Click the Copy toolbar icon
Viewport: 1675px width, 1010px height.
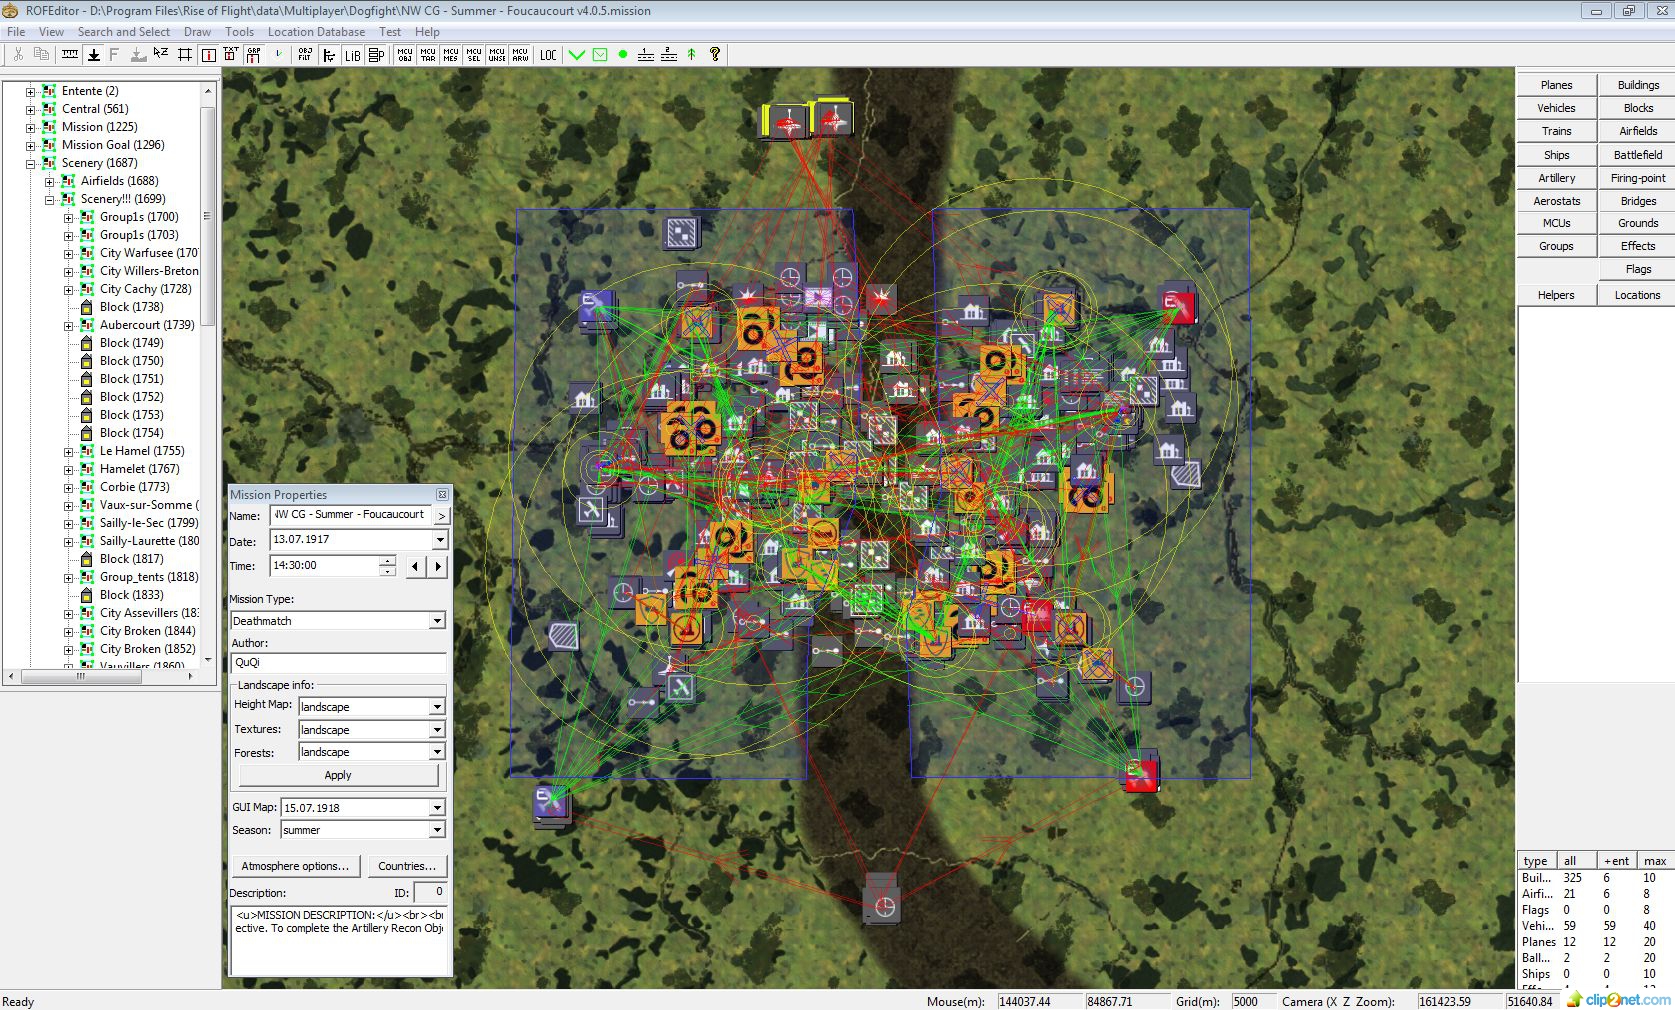pos(41,54)
